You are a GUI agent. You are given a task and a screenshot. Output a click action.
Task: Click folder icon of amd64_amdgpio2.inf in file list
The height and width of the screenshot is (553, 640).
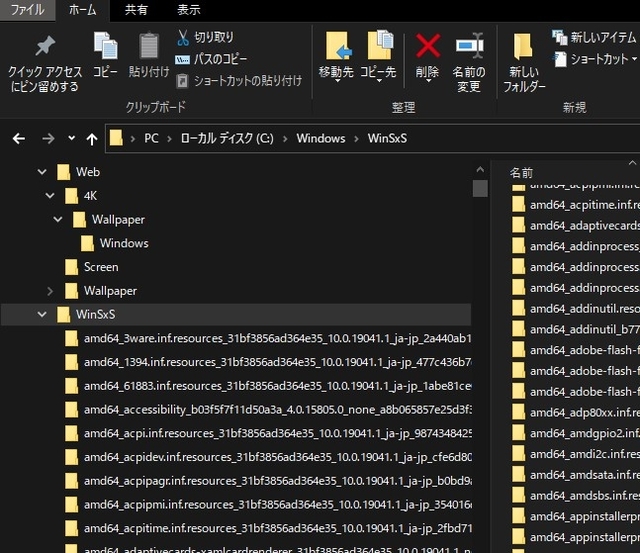point(519,433)
